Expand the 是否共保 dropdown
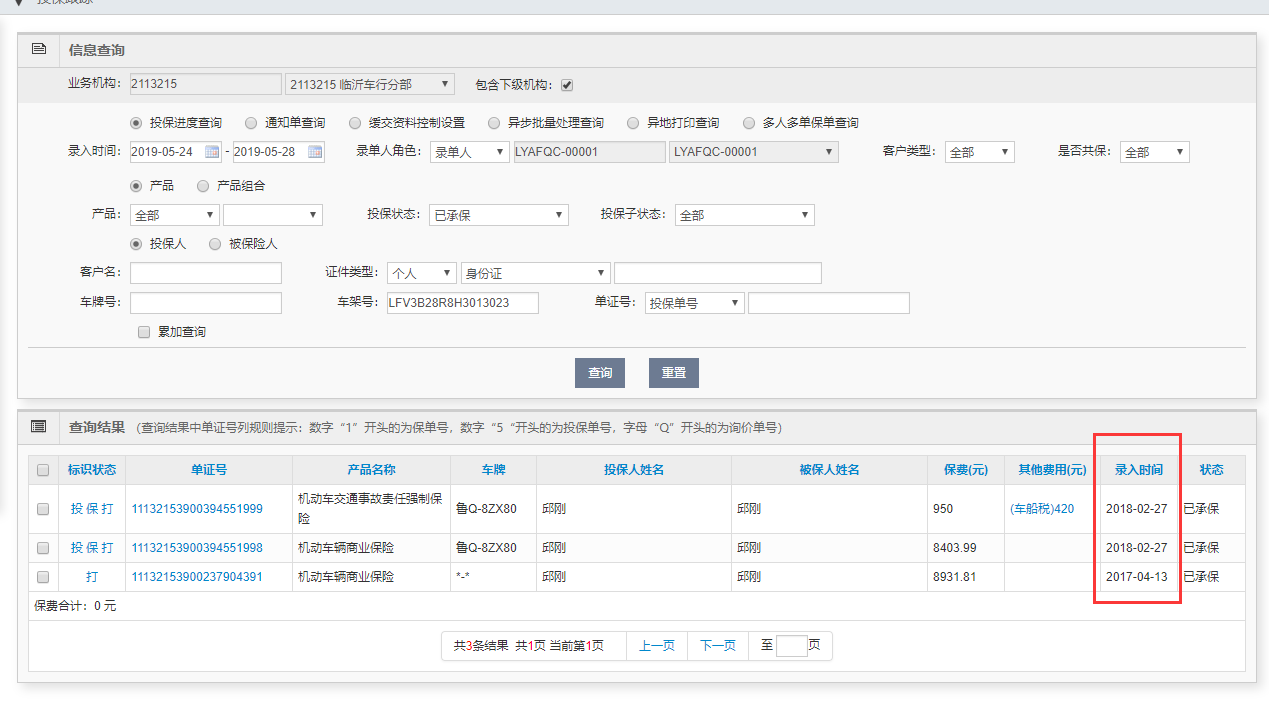 pos(1154,152)
